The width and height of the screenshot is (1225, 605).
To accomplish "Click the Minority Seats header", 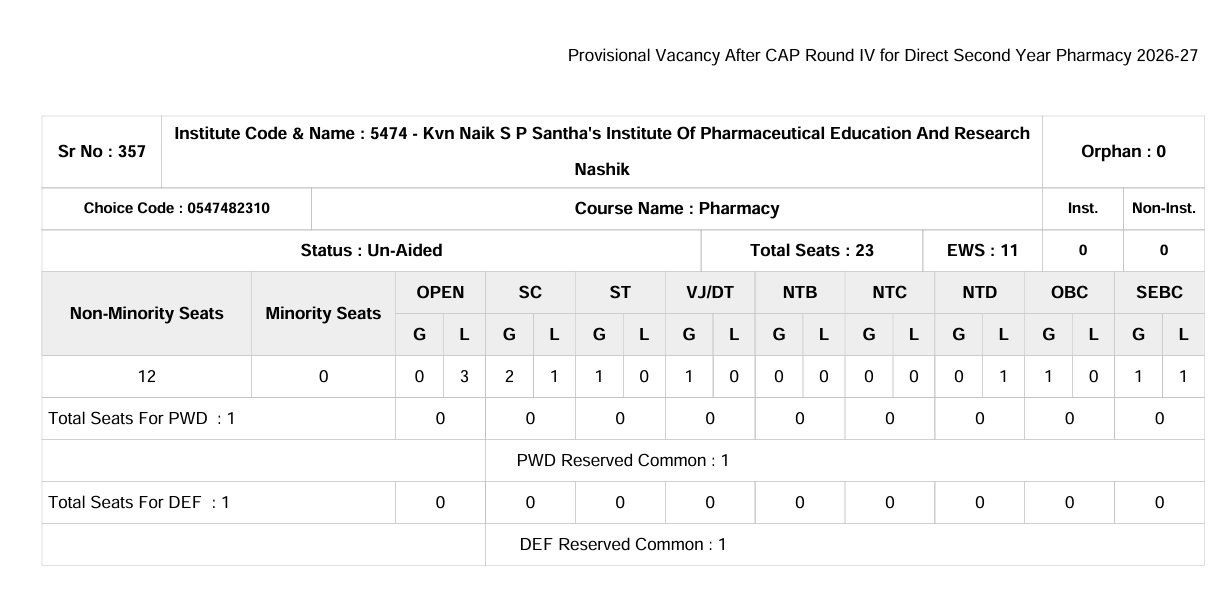I will point(324,313).
